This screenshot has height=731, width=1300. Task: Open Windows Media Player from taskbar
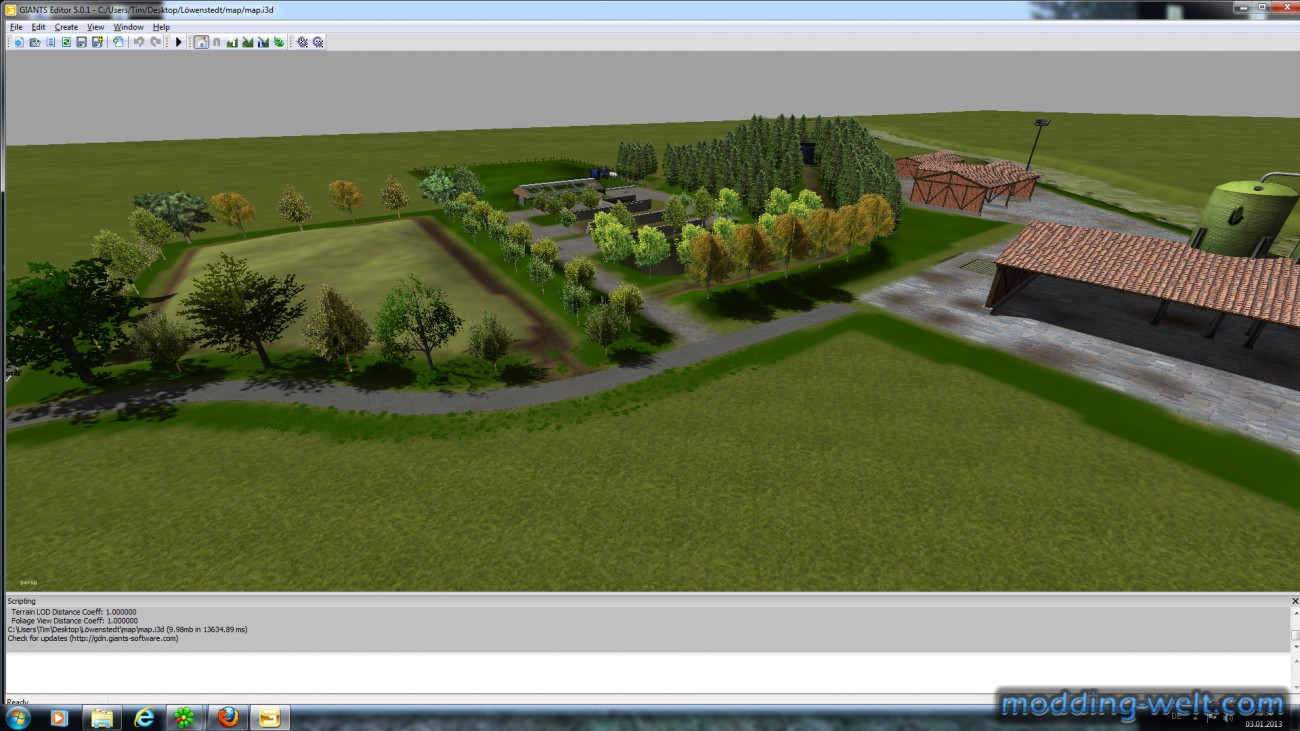click(x=58, y=717)
